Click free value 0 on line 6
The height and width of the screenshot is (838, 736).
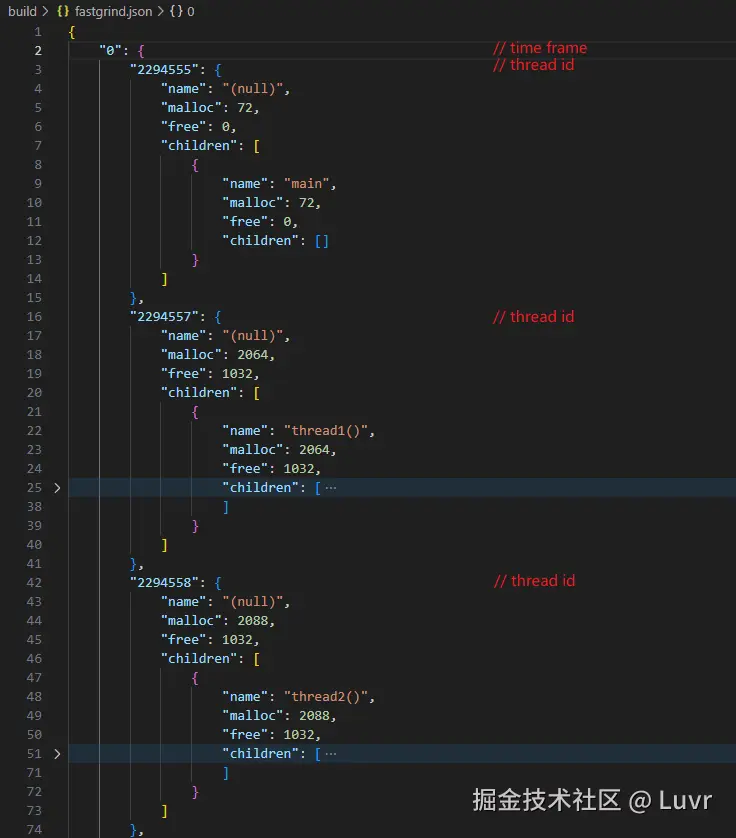226,127
